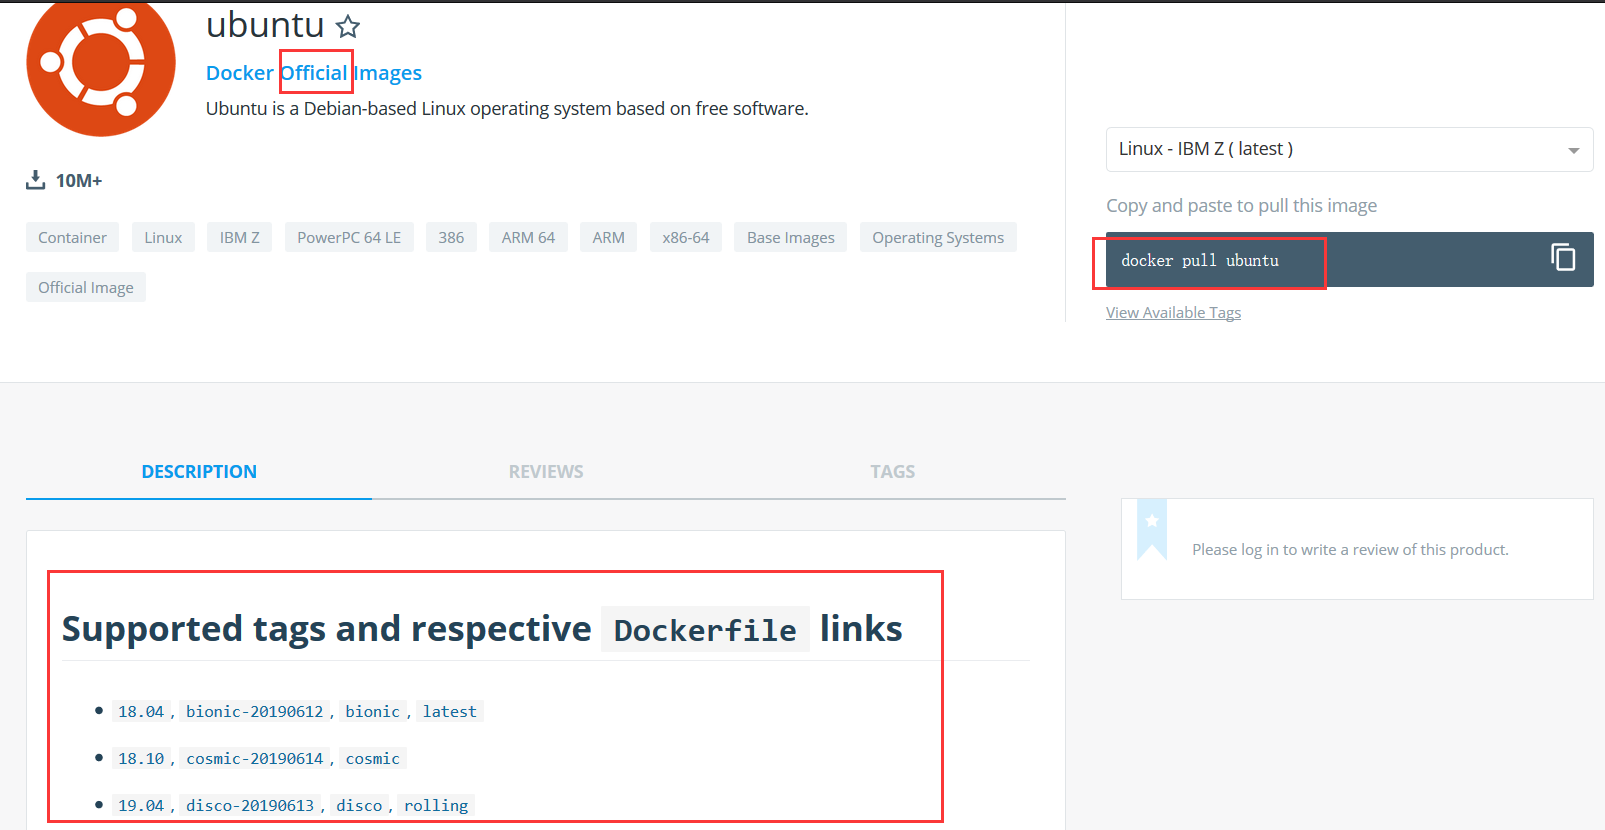
Task: Click the download count icon
Action: [36, 180]
